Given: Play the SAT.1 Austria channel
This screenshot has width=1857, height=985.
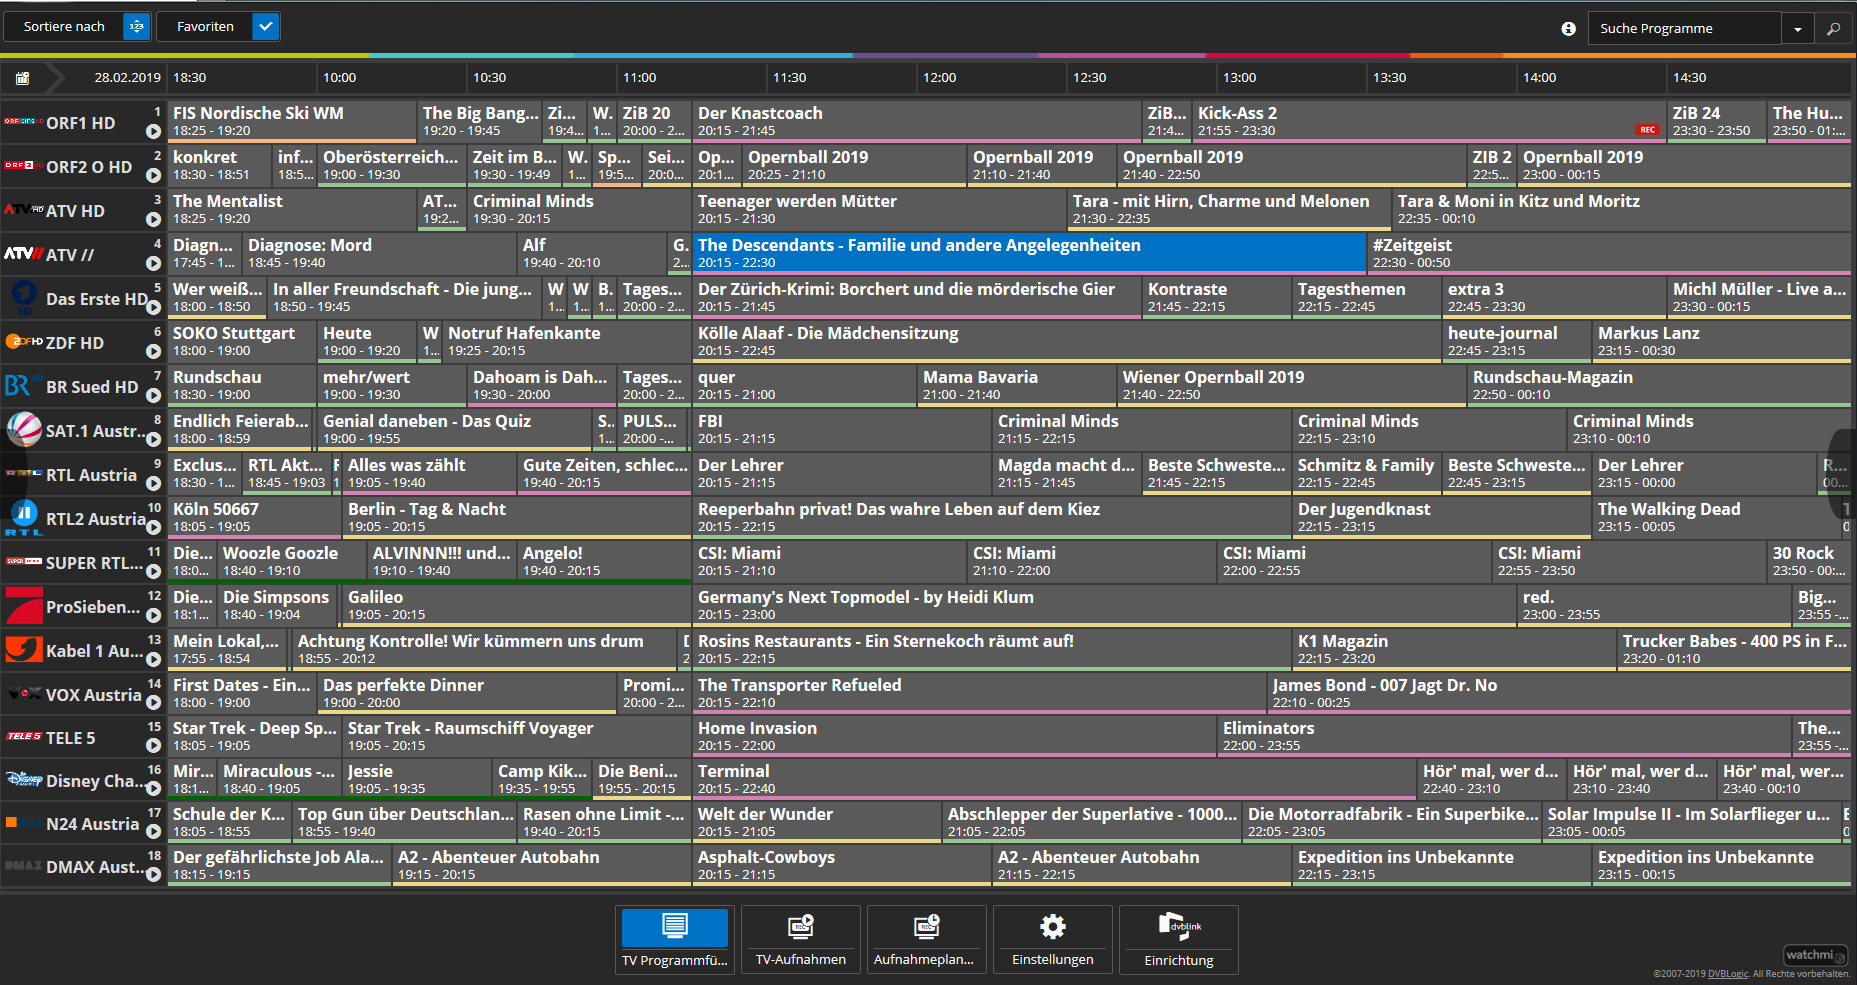Looking at the screenshot, I should pos(153,439).
